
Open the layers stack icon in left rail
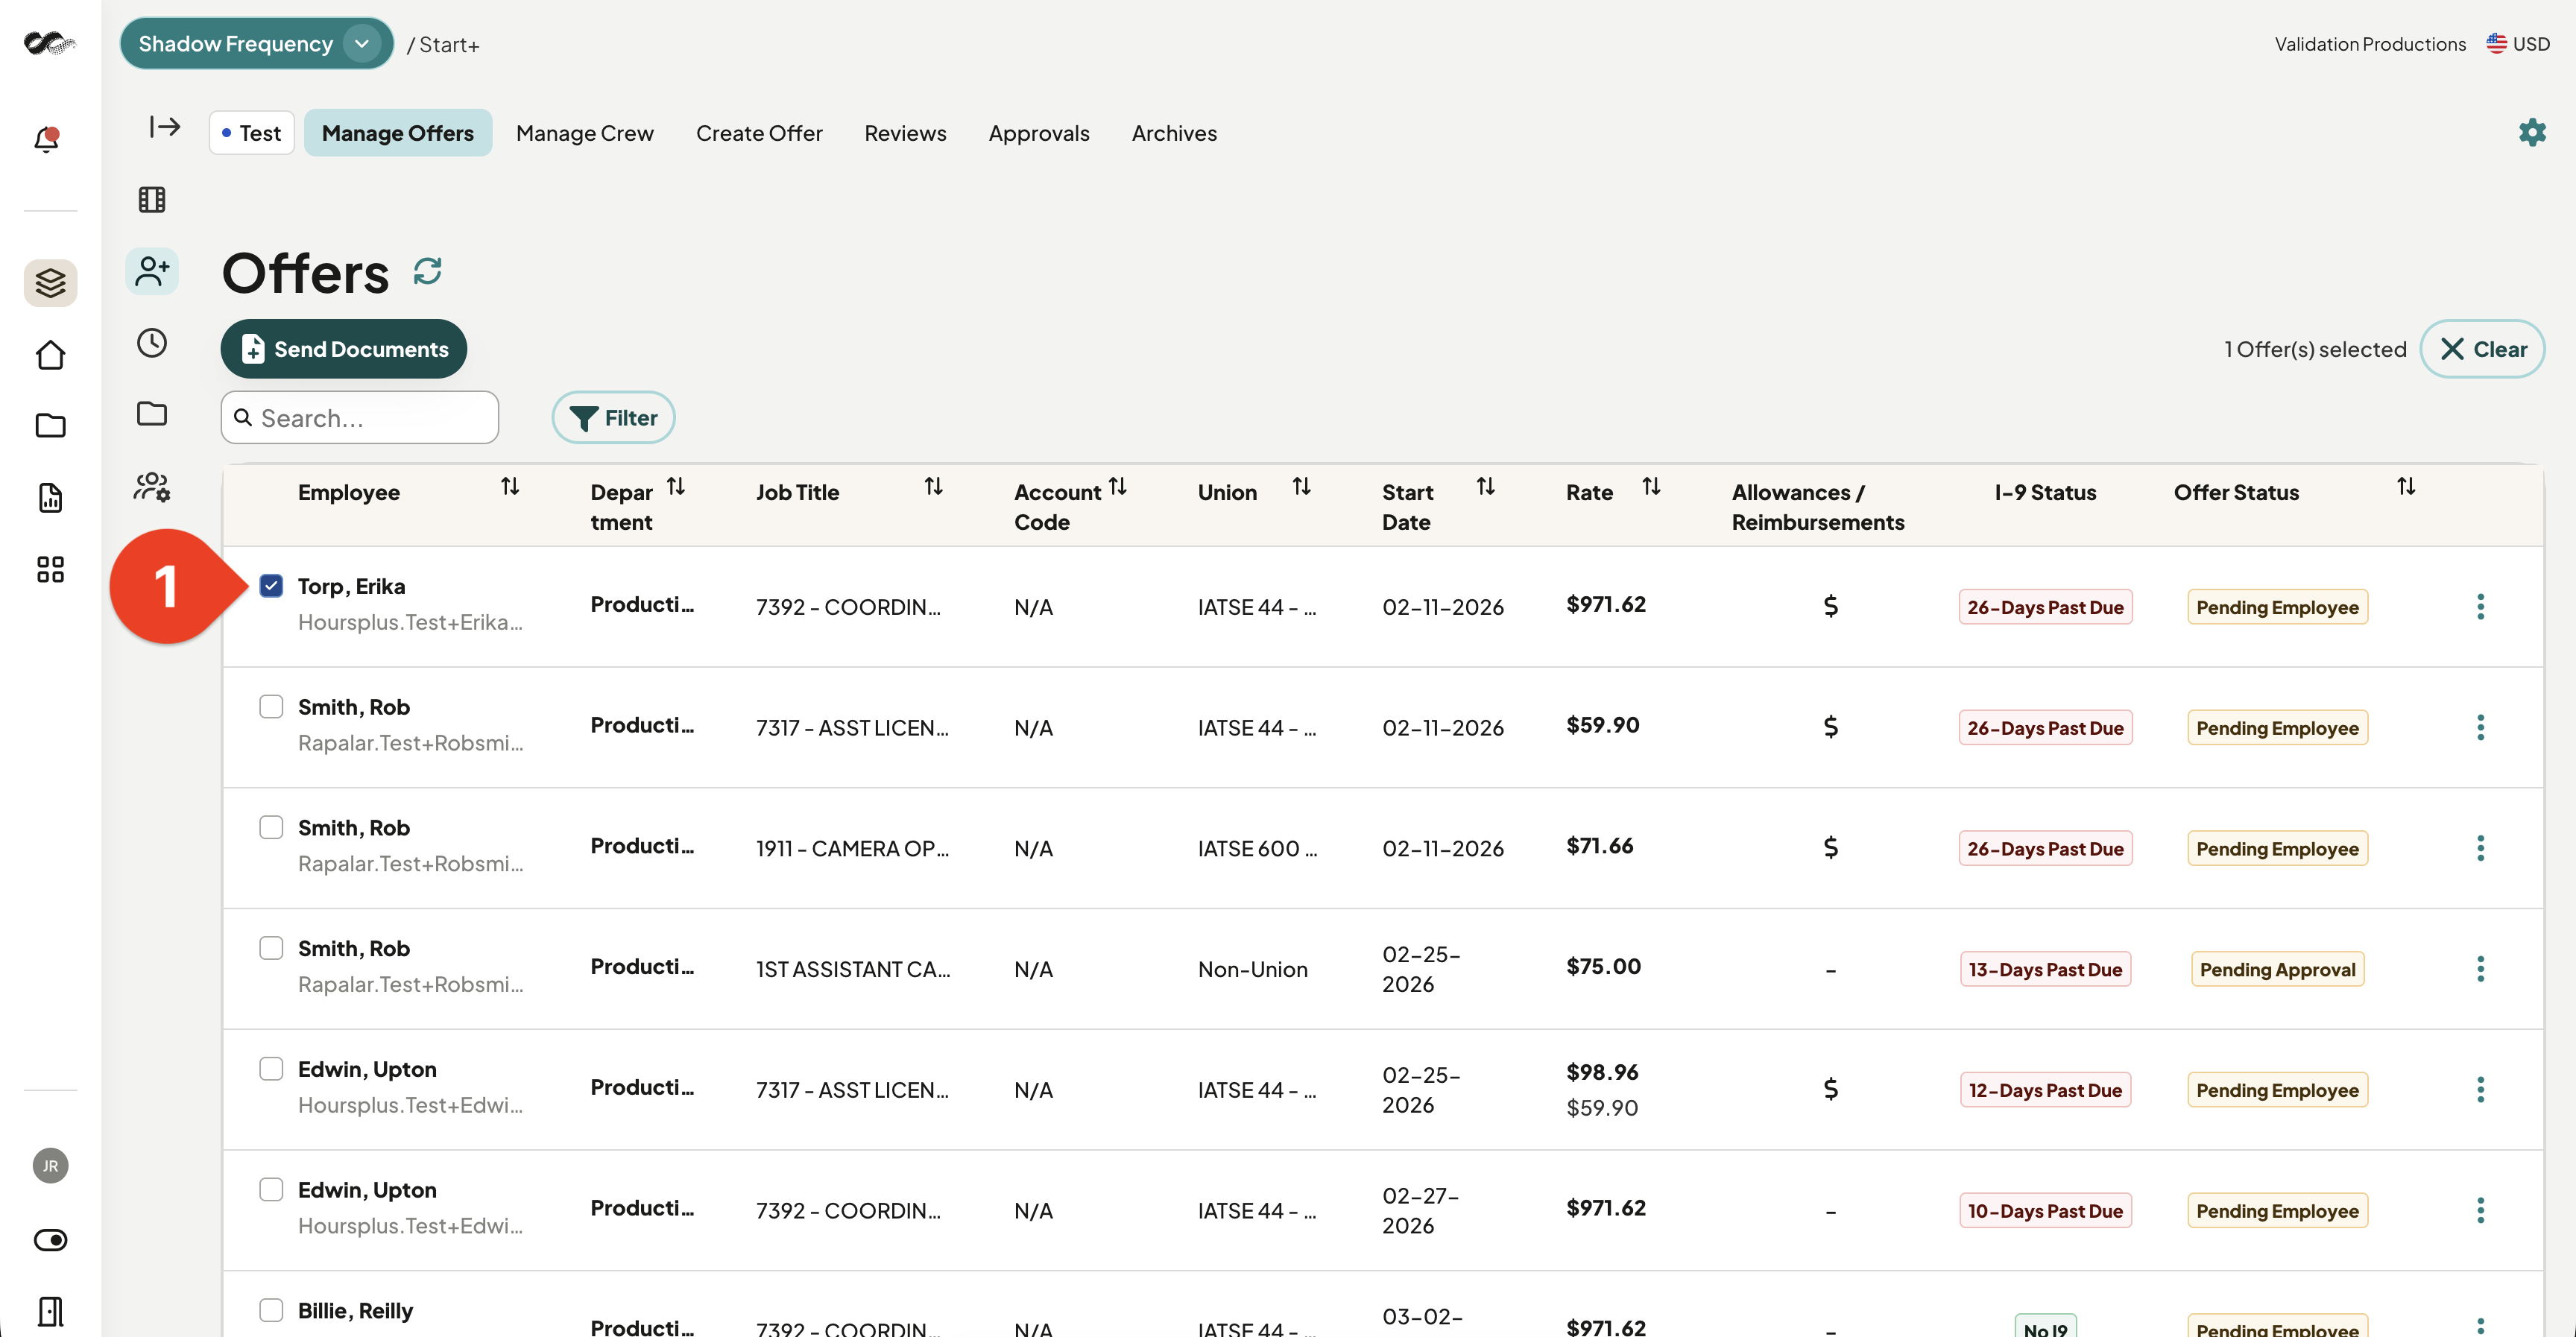(x=50, y=283)
